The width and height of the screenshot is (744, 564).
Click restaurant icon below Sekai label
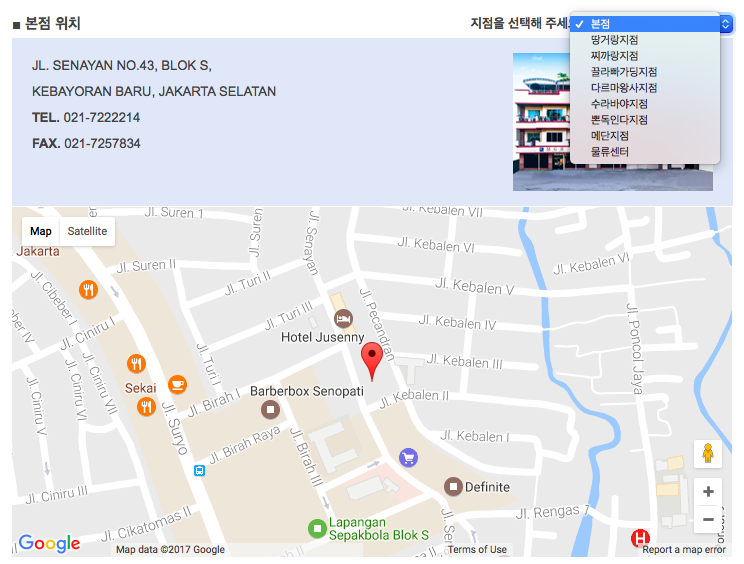tap(146, 407)
